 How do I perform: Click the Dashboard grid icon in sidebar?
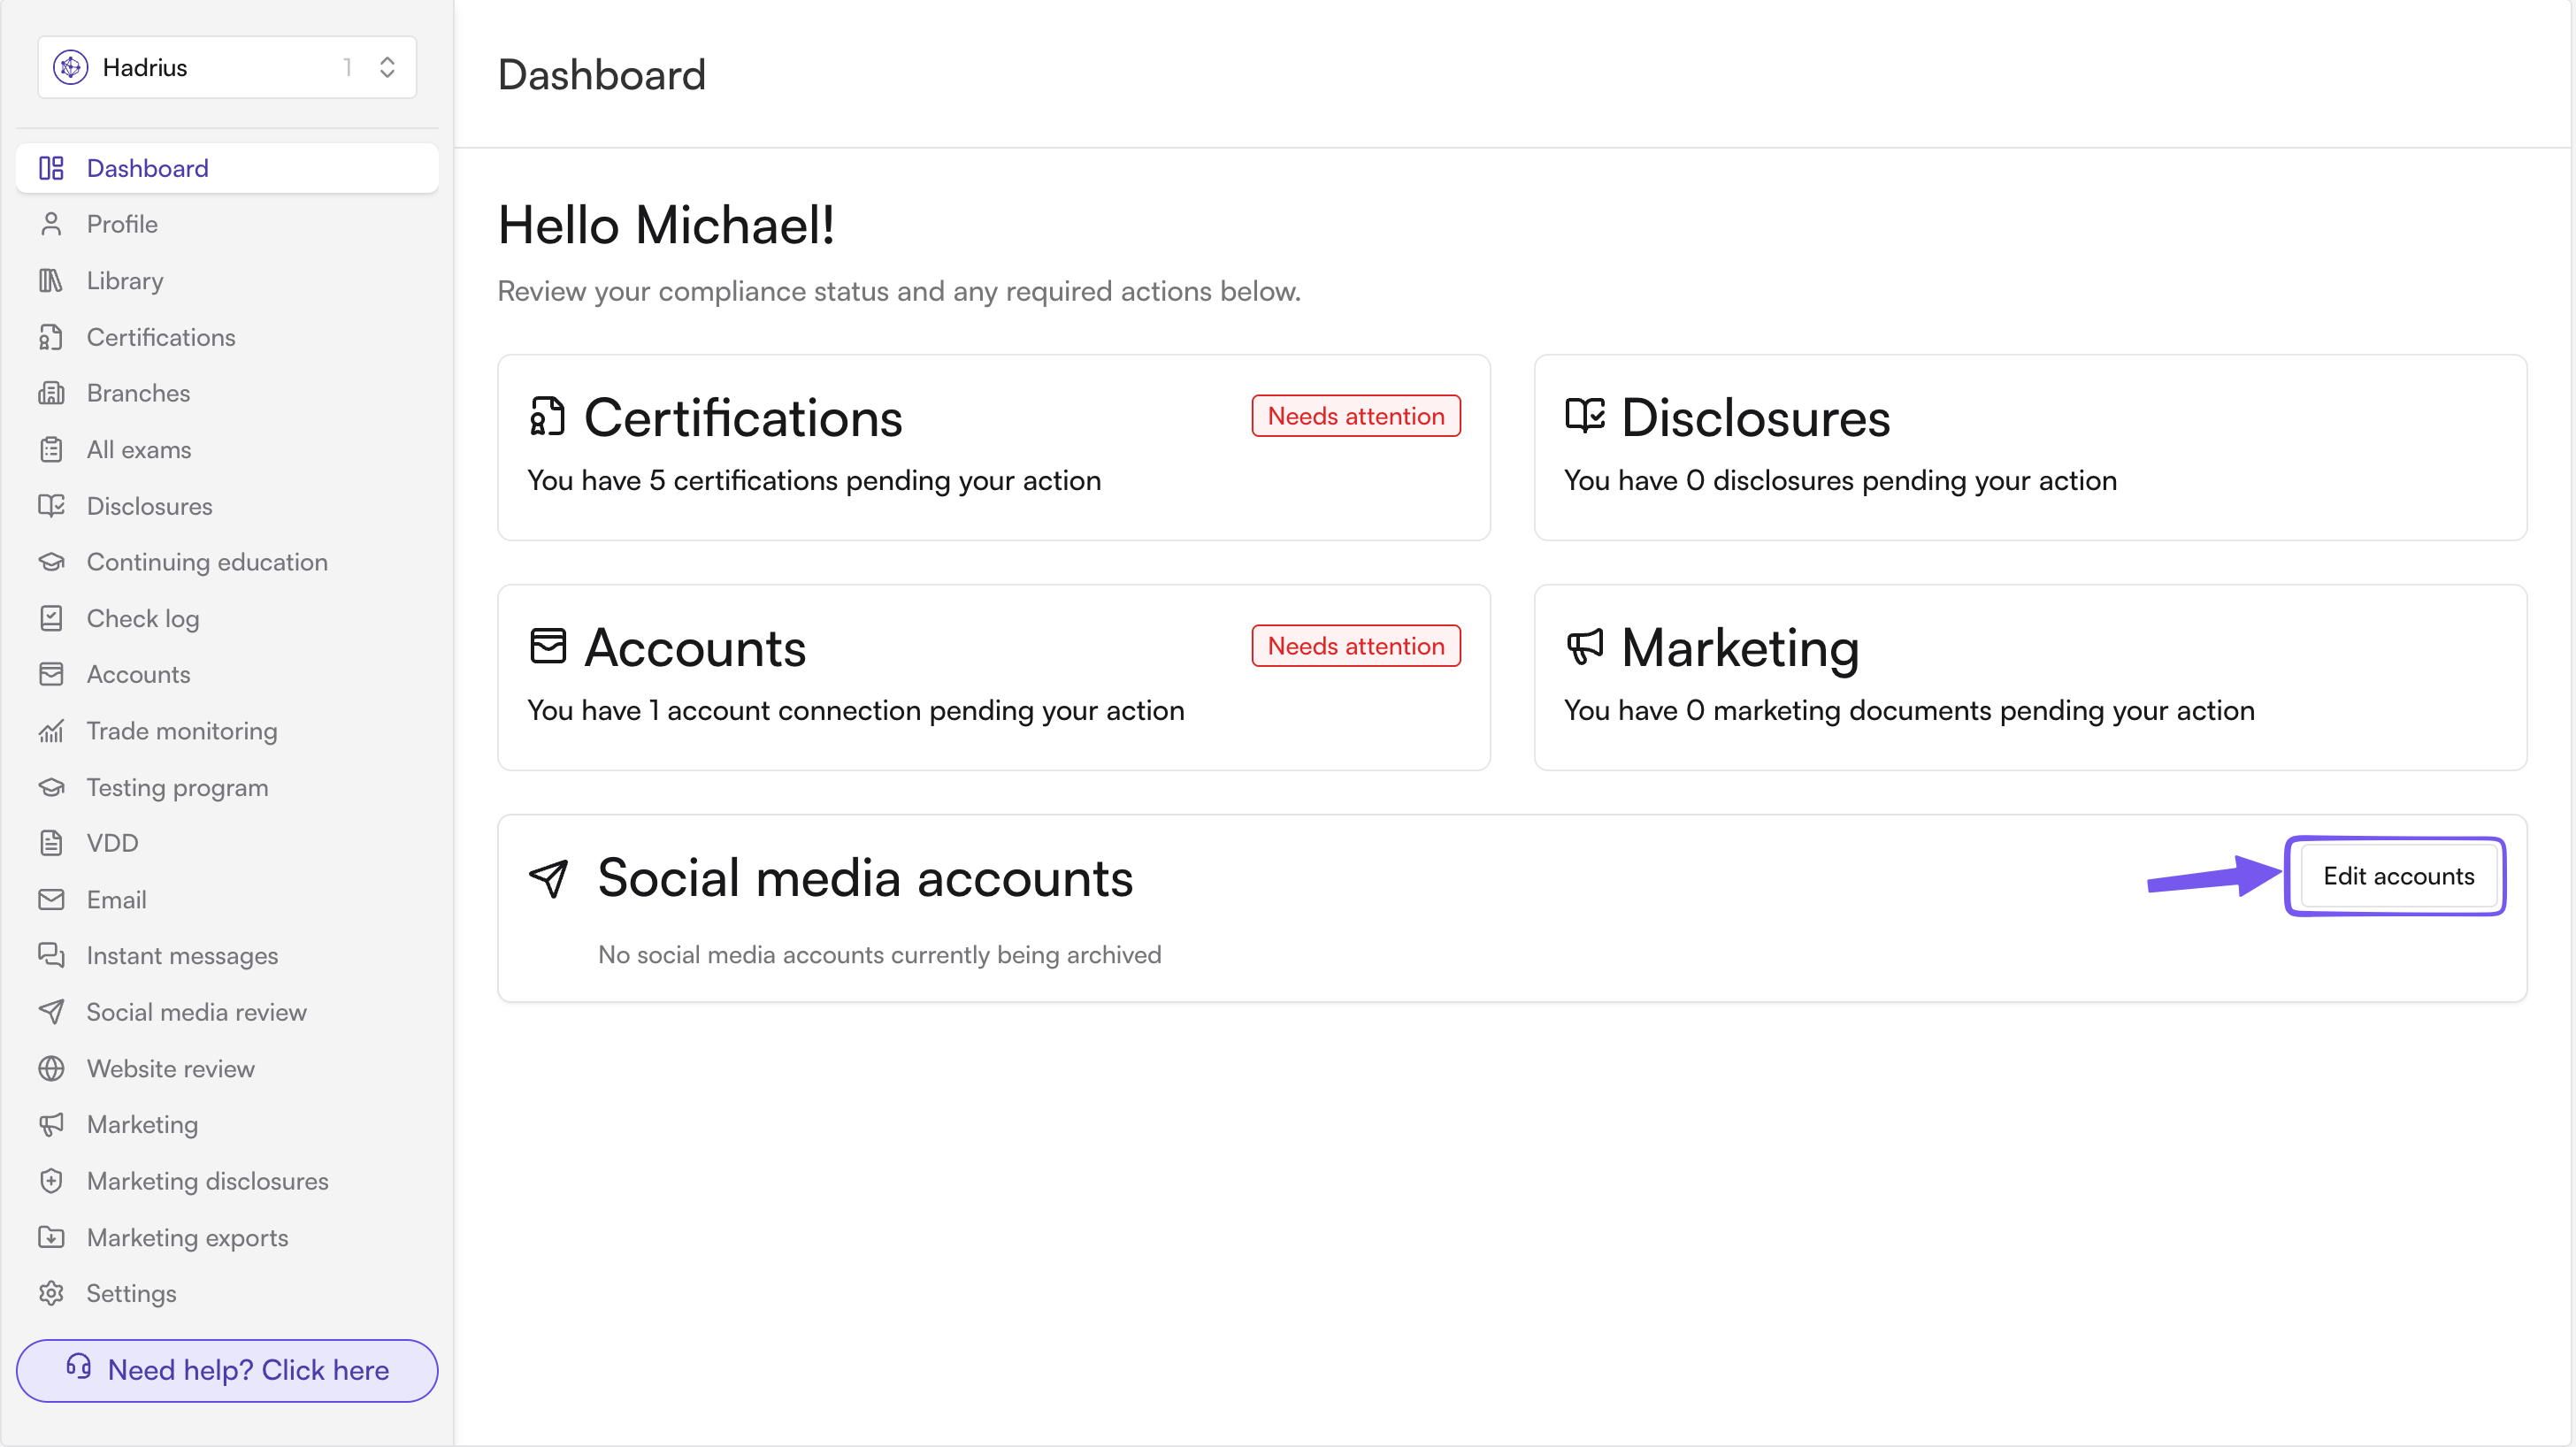(x=51, y=168)
